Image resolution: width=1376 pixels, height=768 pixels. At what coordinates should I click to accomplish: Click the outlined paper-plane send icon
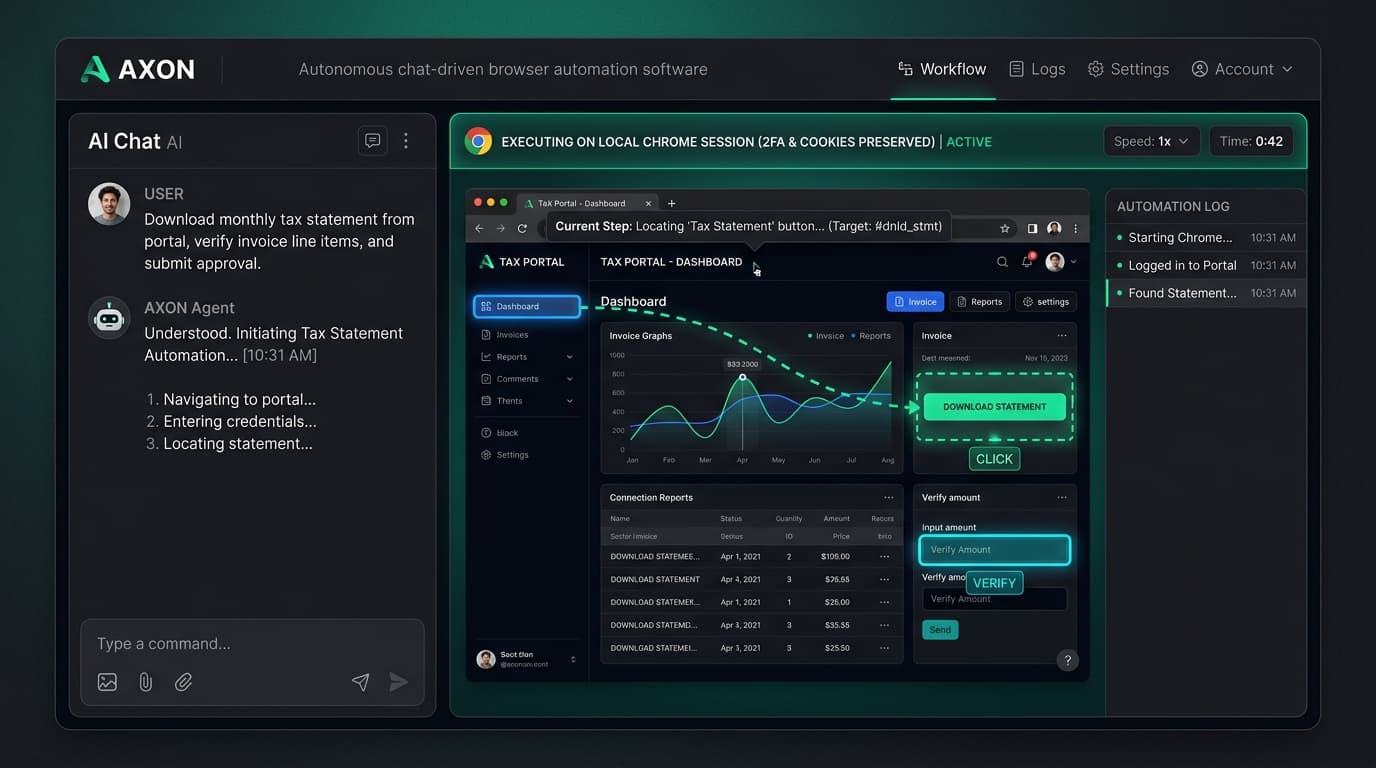360,682
